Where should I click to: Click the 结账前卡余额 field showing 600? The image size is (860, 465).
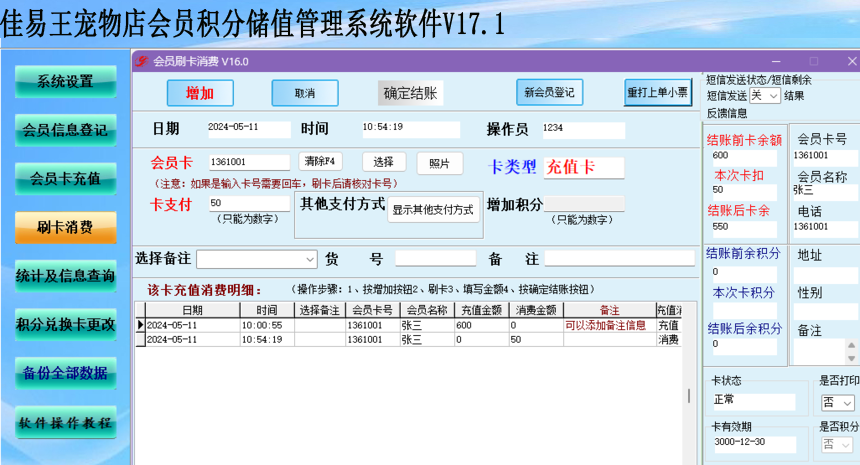(744, 157)
